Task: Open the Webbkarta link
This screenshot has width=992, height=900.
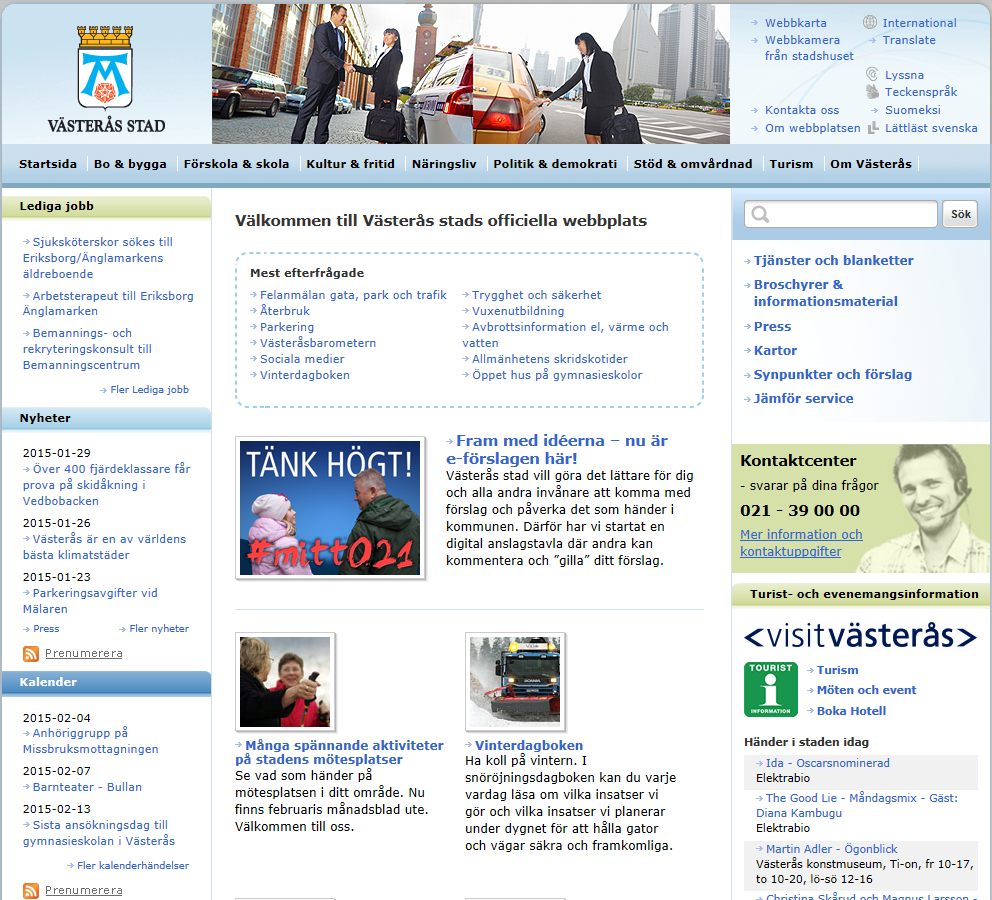Action: 795,23
